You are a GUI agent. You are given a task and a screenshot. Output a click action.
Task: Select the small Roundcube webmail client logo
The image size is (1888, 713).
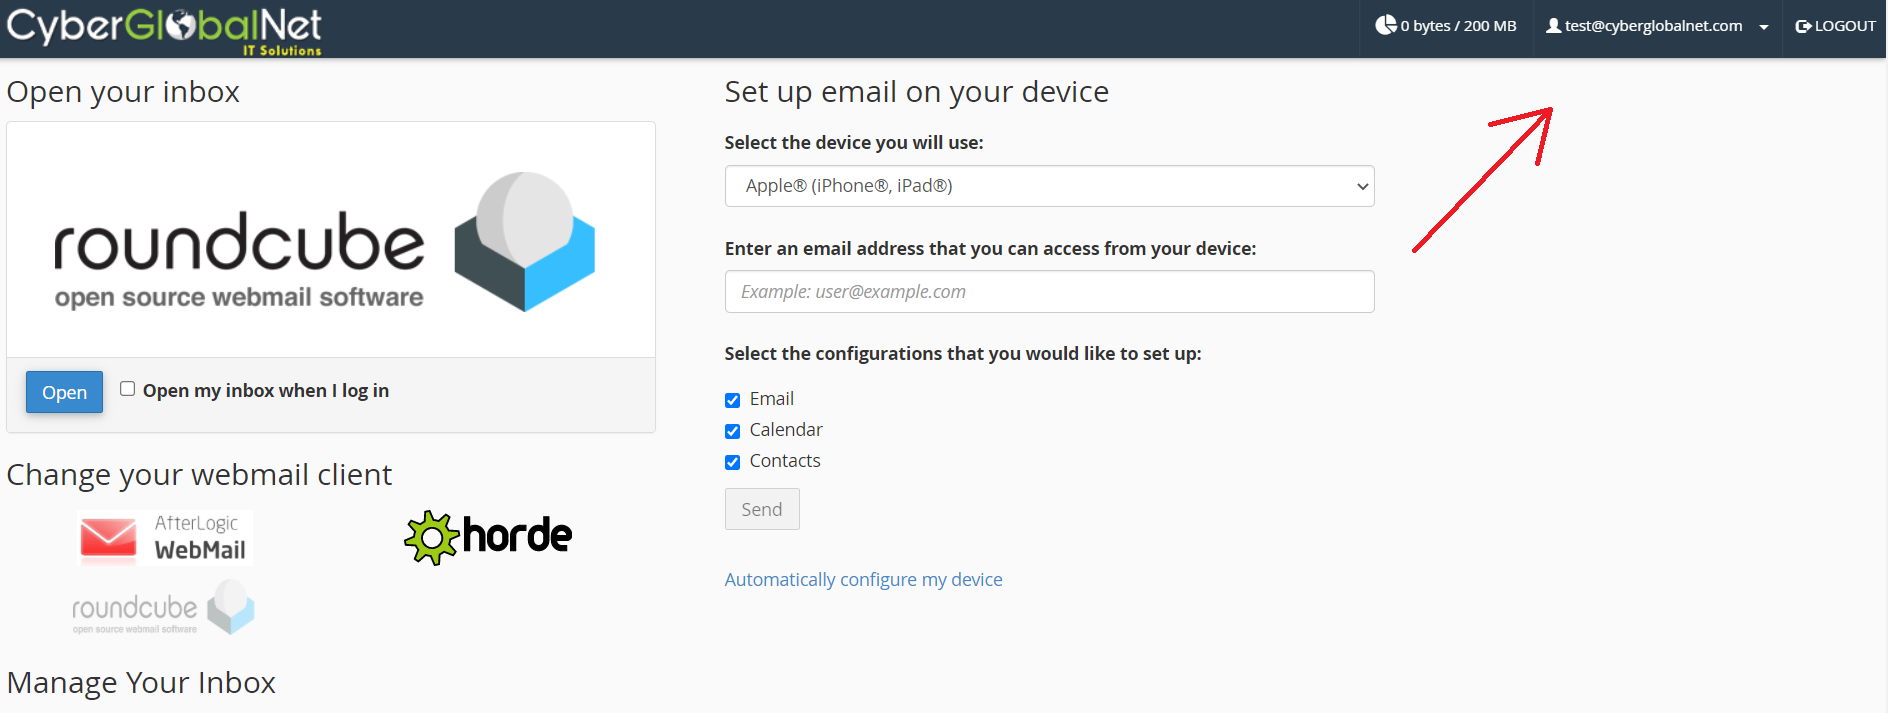point(163,608)
